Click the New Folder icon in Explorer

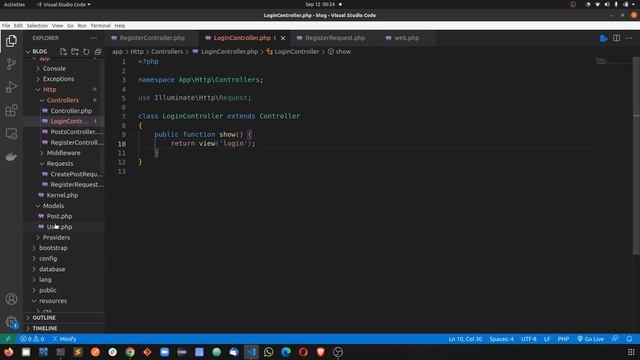point(75,51)
